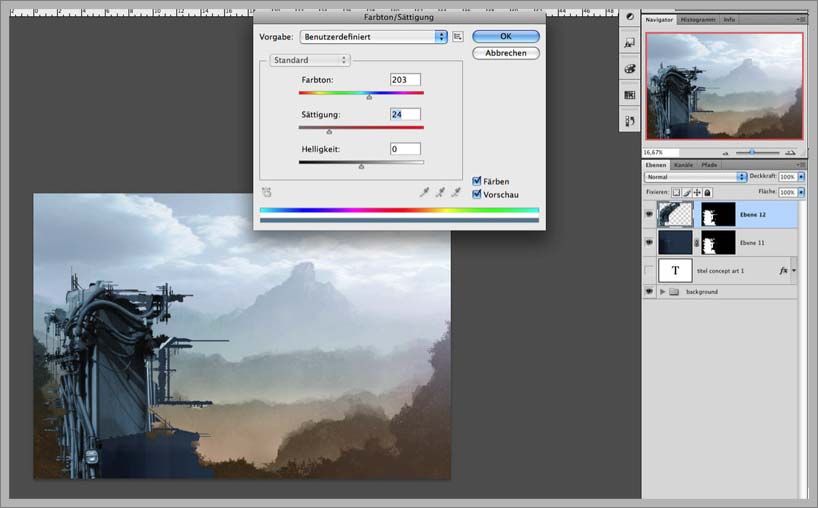This screenshot has width=818, height=508.
Task: Click the Sättigung saturation slider handle
Action: 329,131
